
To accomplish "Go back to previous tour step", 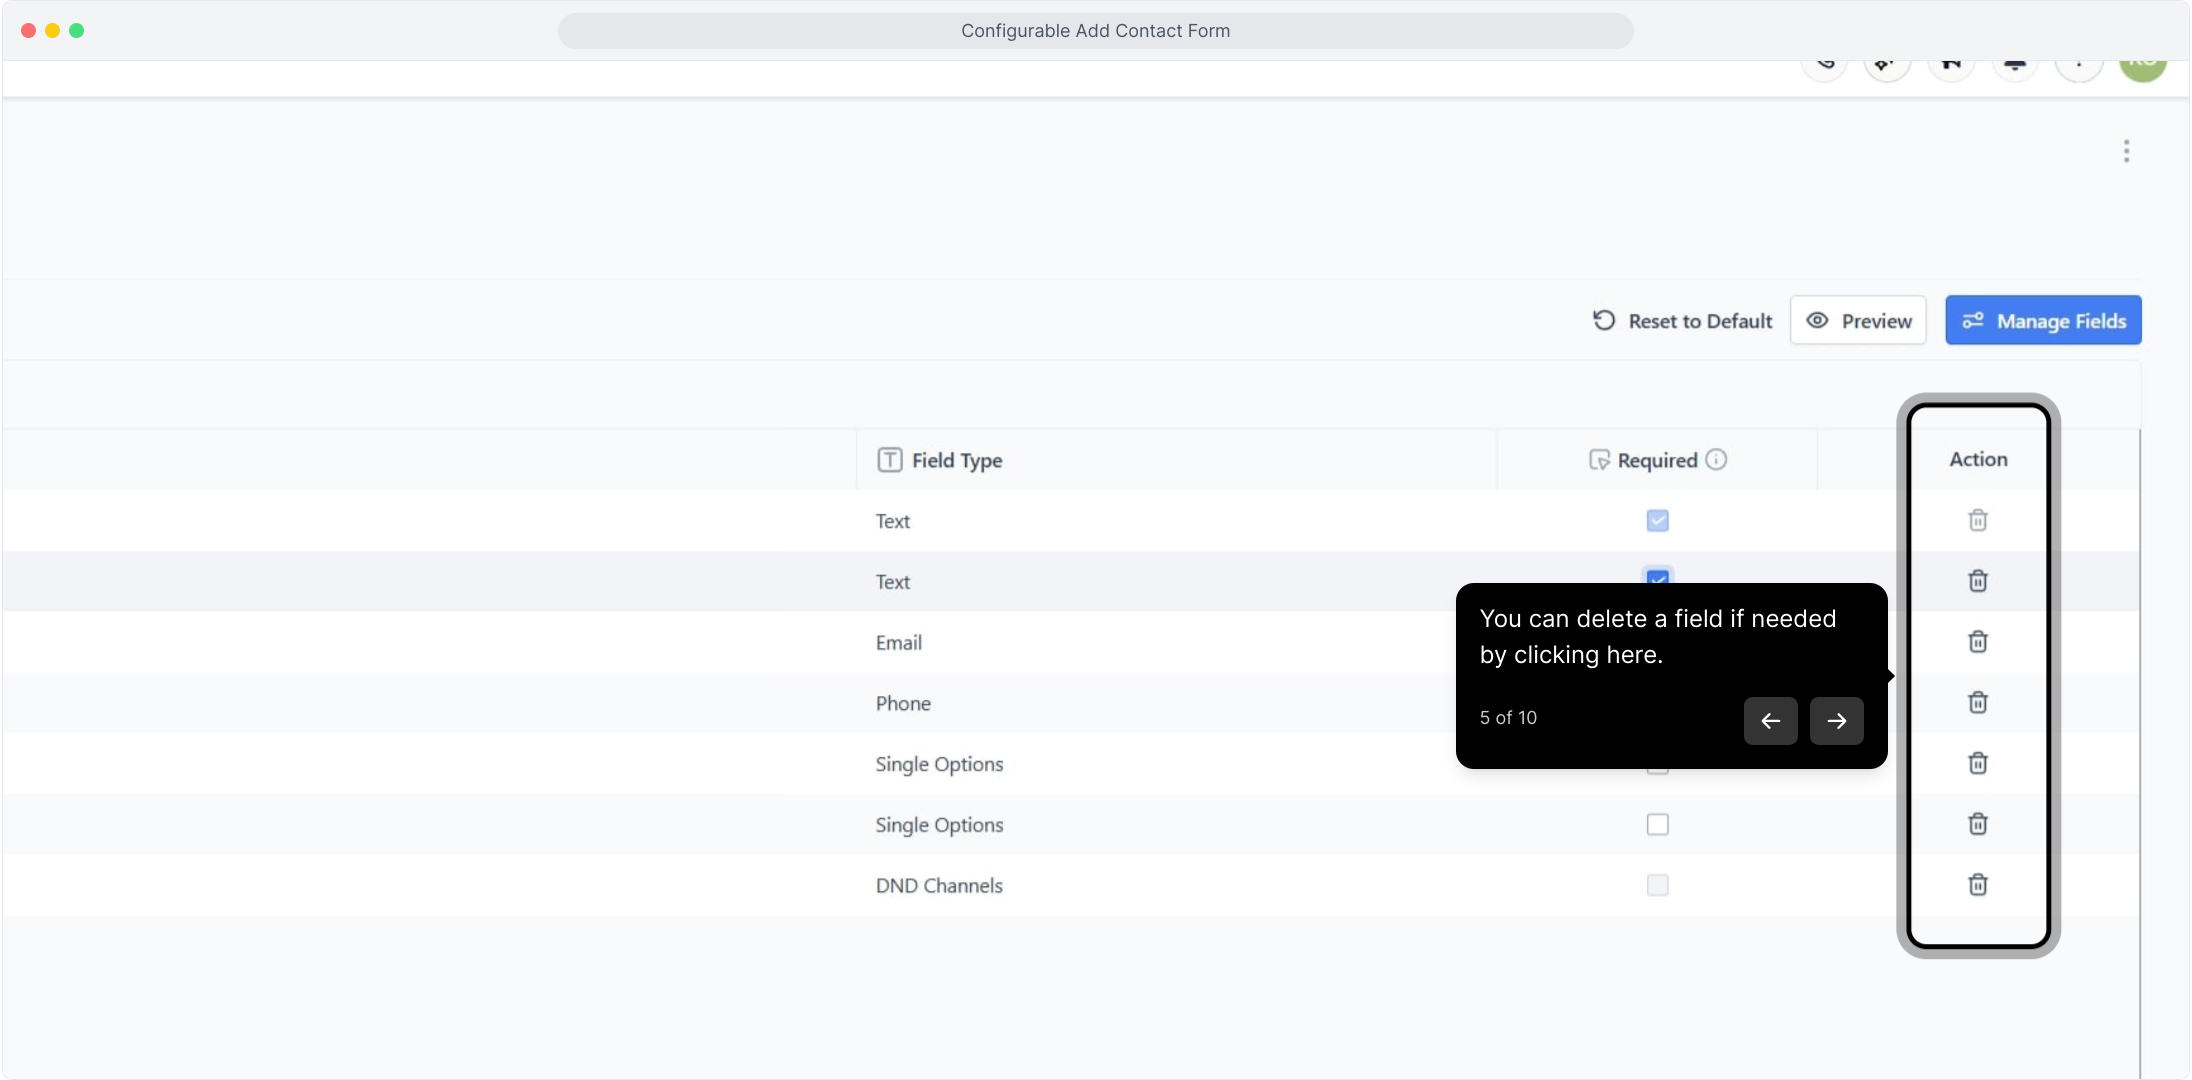I will click(x=1770, y=721).
